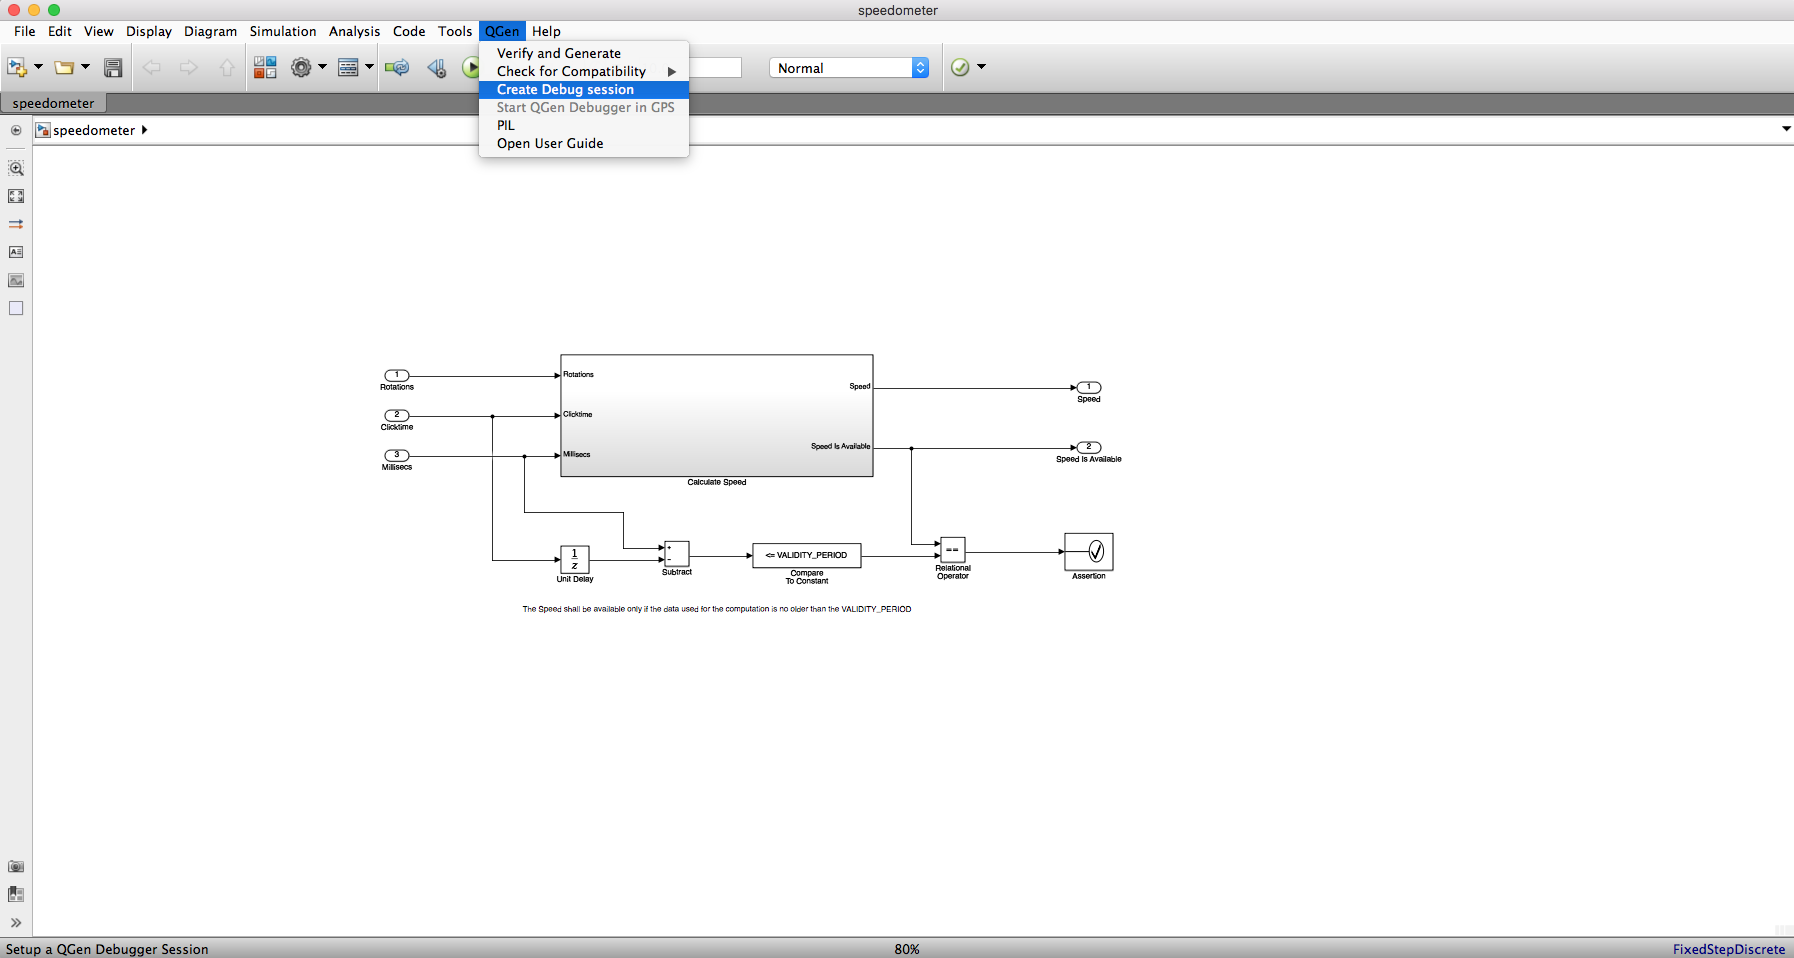The image size is (1794, 958).
Task: Select the Image annotation tool
Action: point(16,280)
